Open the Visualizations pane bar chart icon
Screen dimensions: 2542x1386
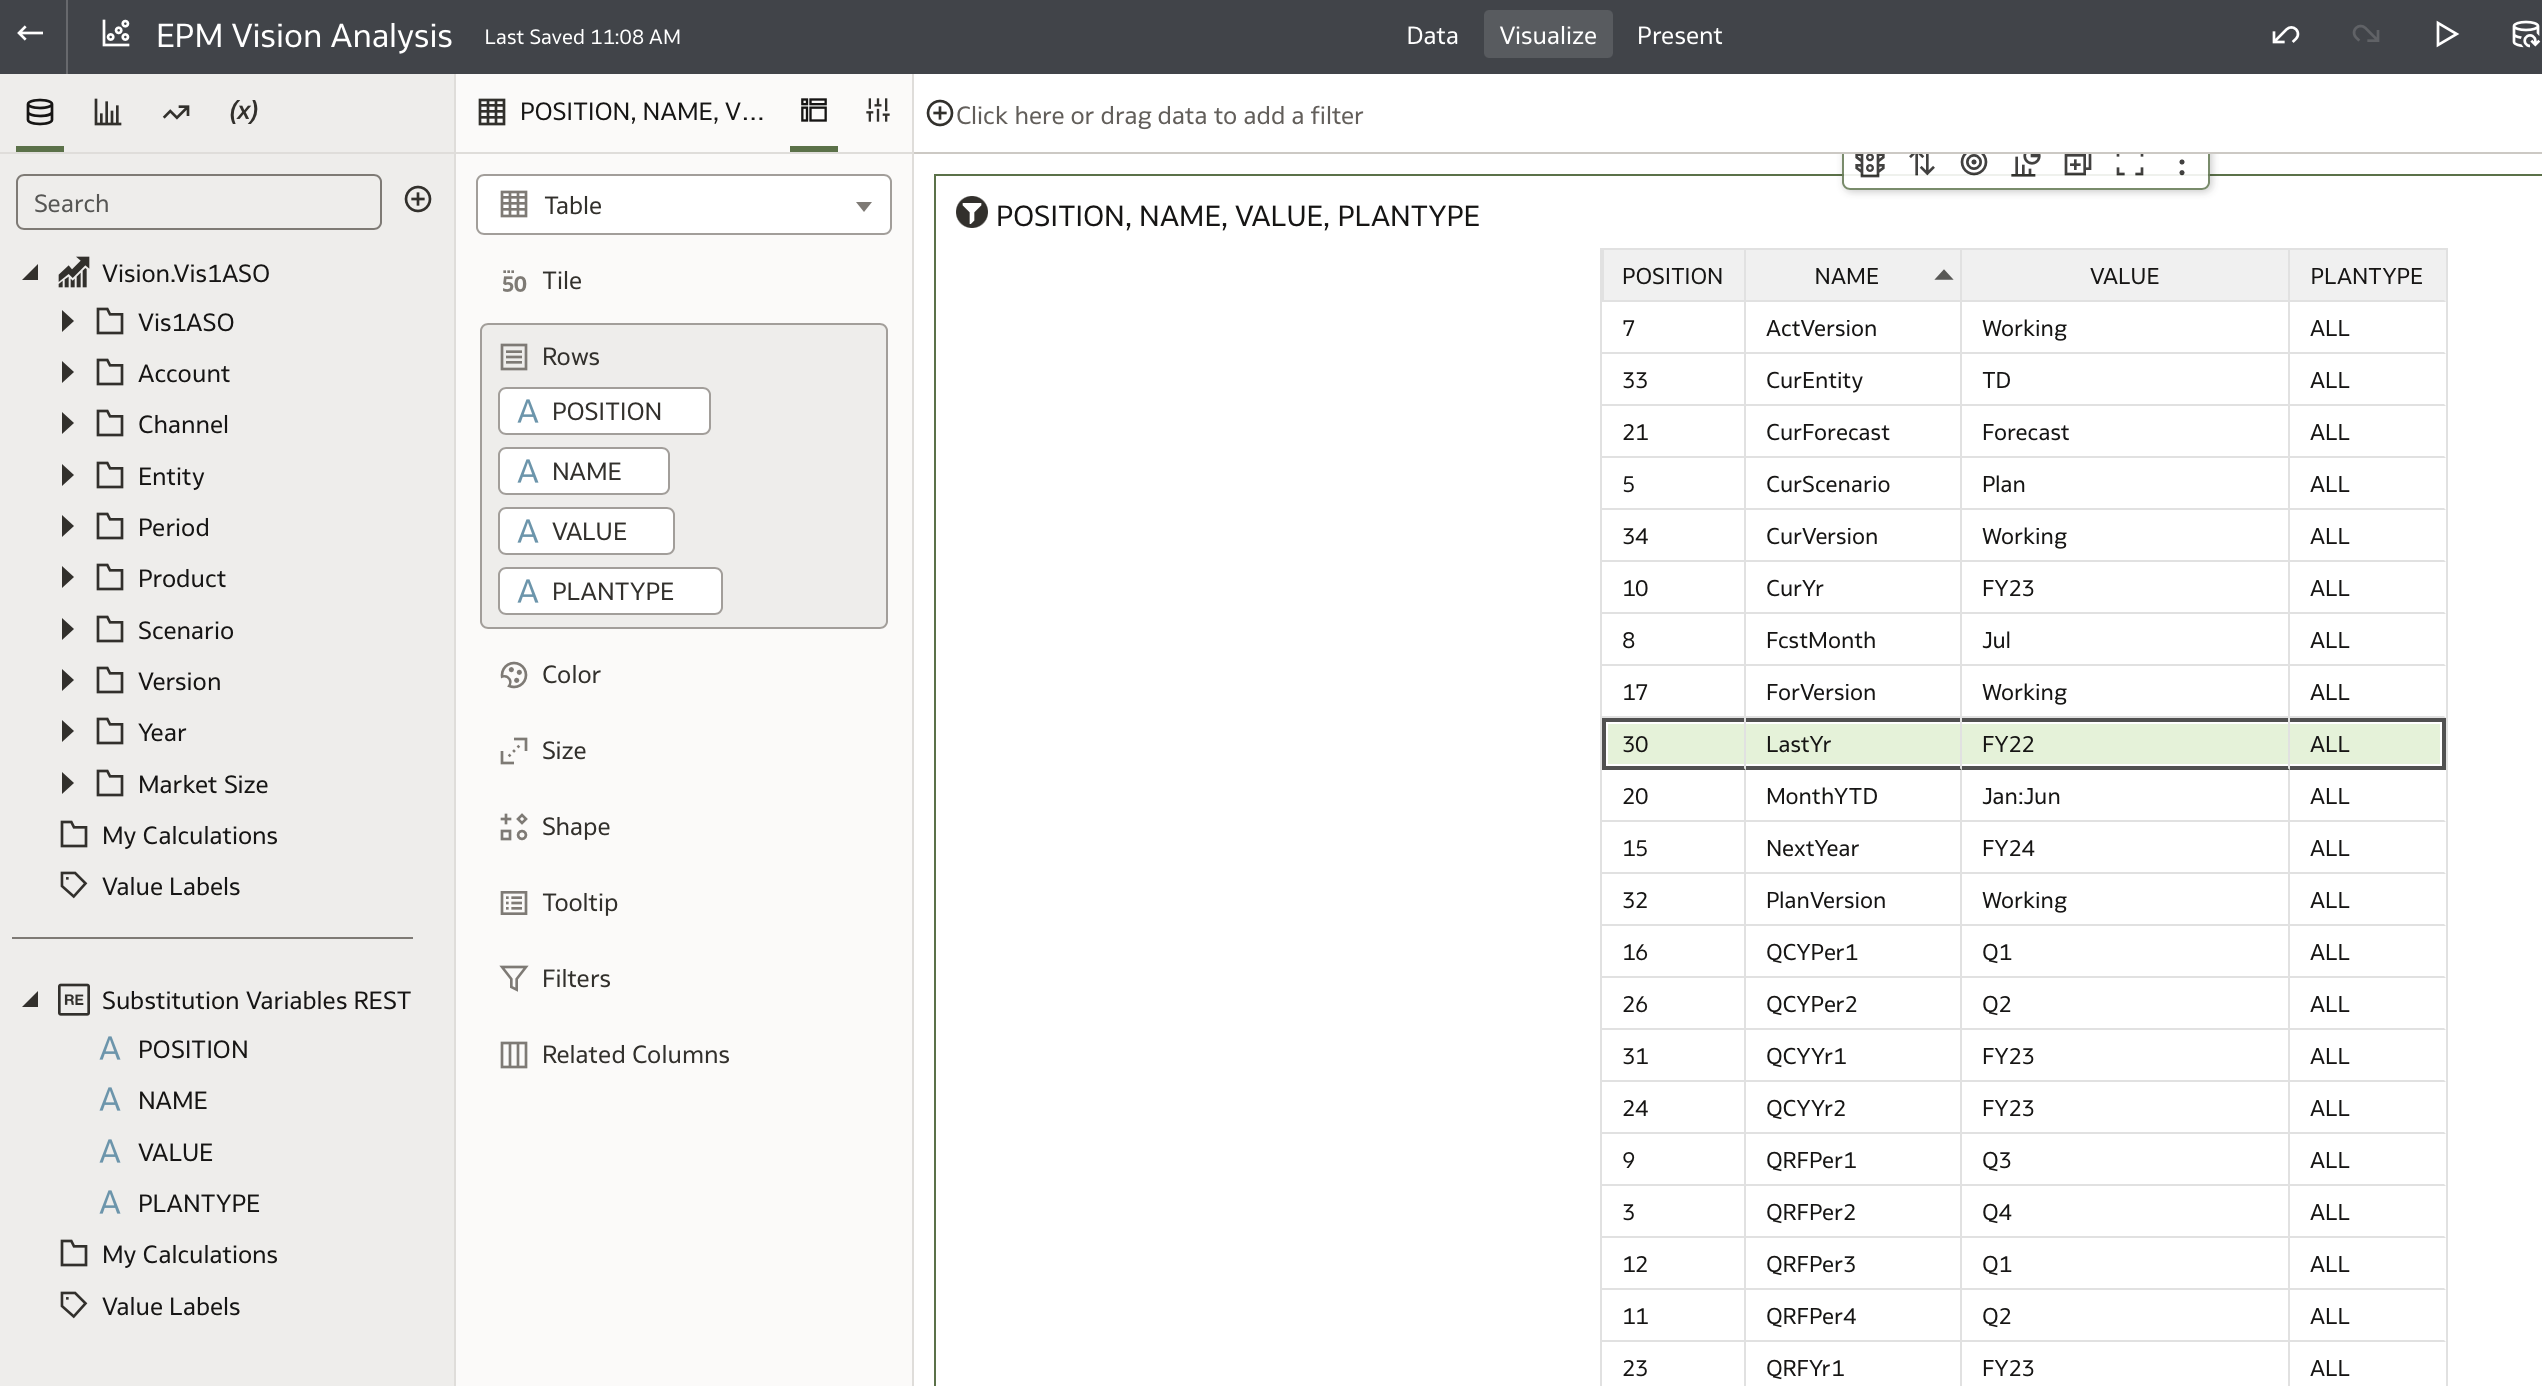point(107,111)
